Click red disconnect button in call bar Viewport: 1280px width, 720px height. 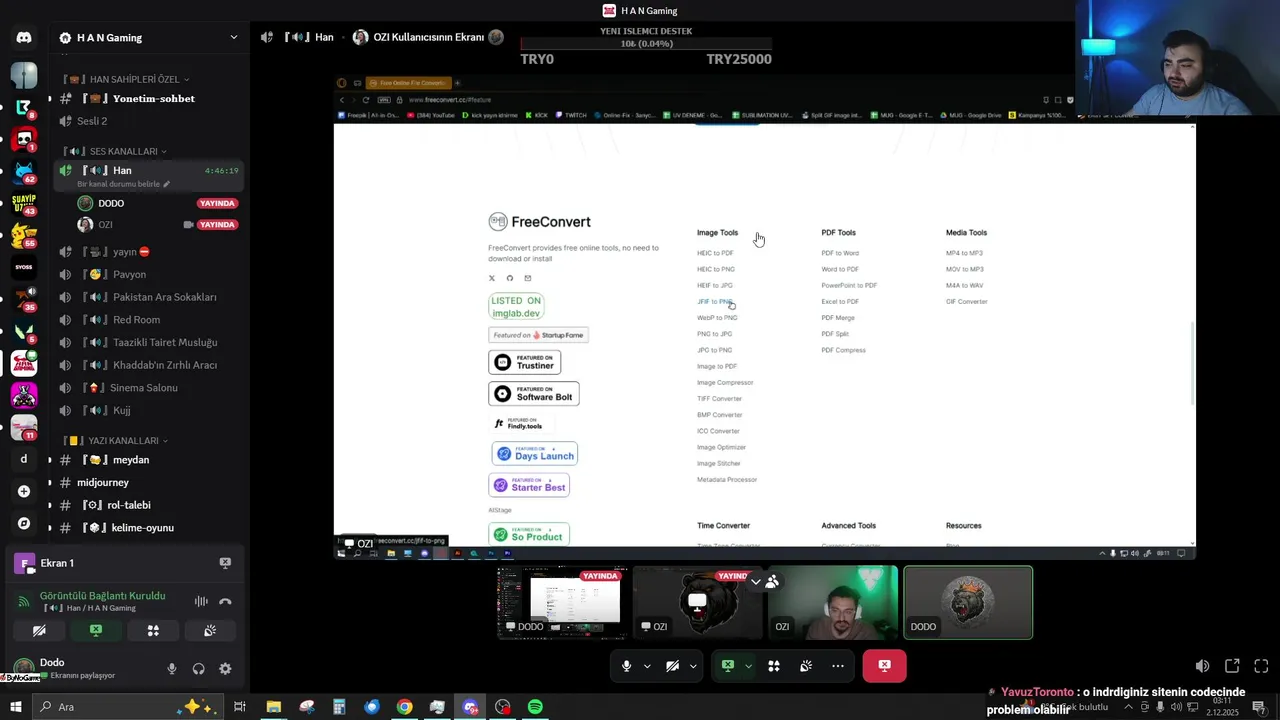[x=884, y=666]
